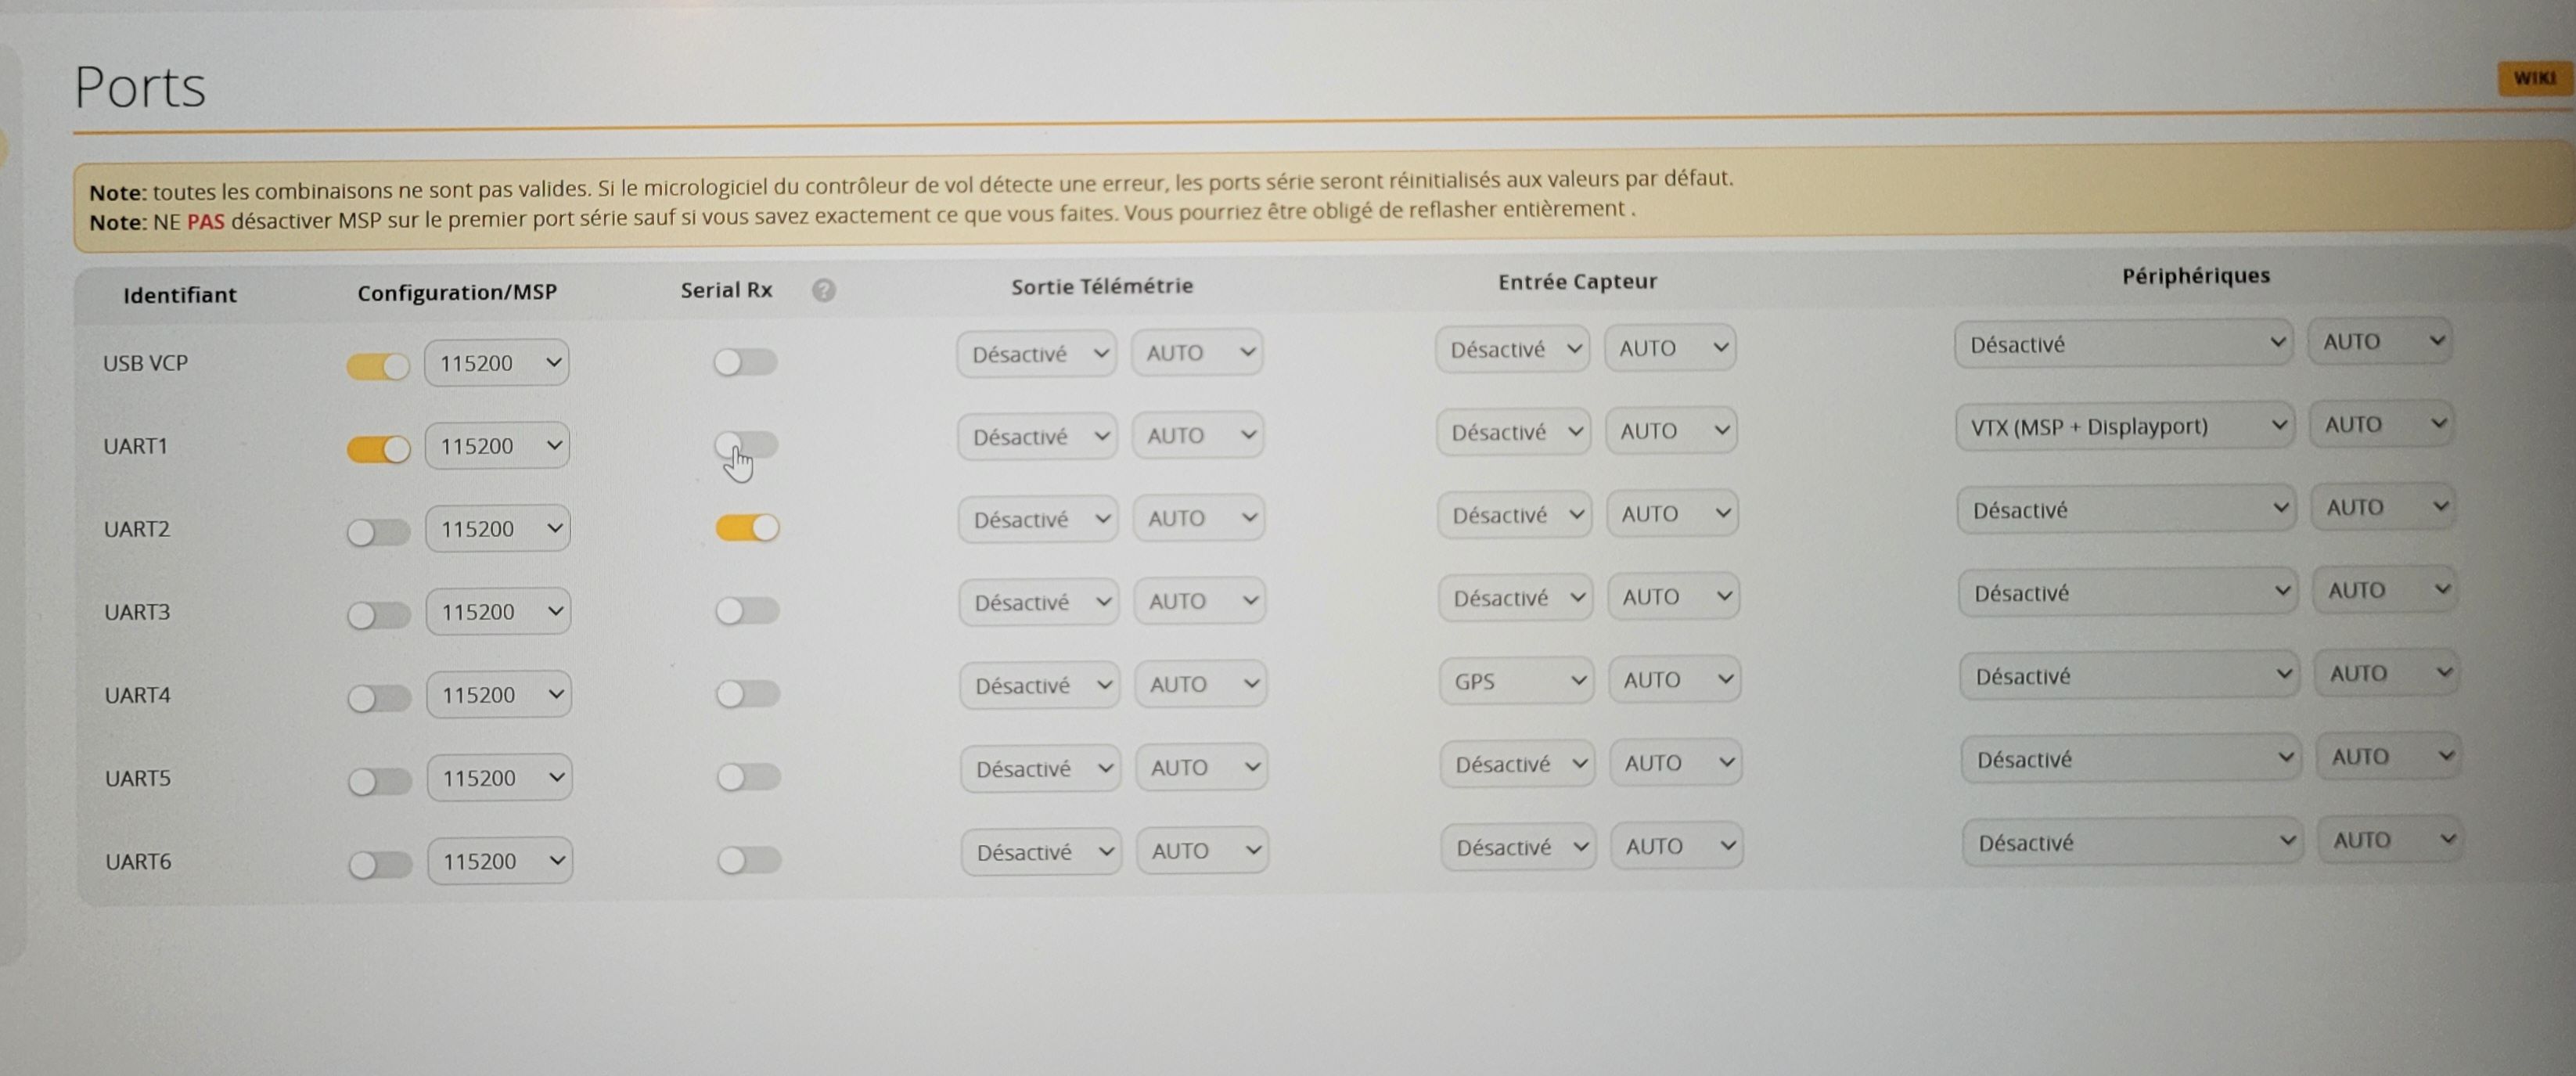Enable Serial Rx for UART1
The width and height of the screenshot is (2576, 1076).
[746, 444]
